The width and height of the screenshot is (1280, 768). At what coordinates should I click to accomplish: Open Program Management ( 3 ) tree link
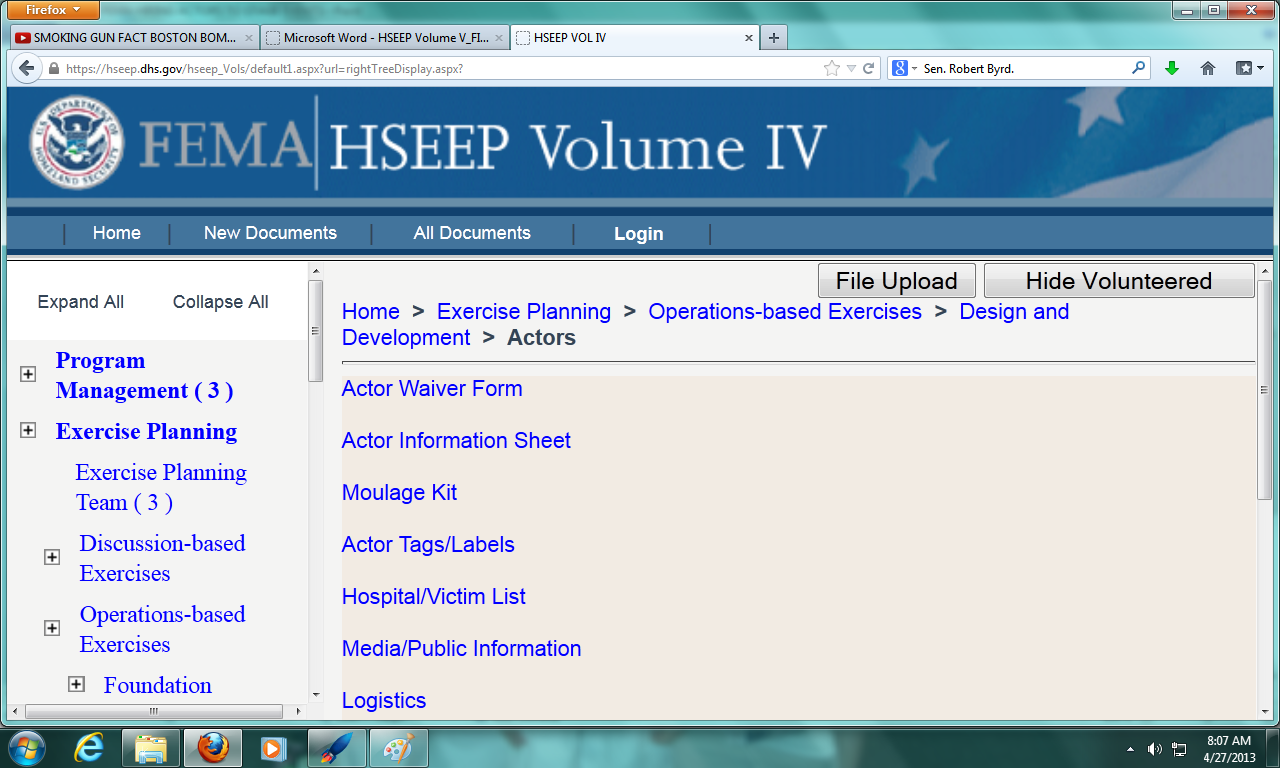(x=145, y=375)
